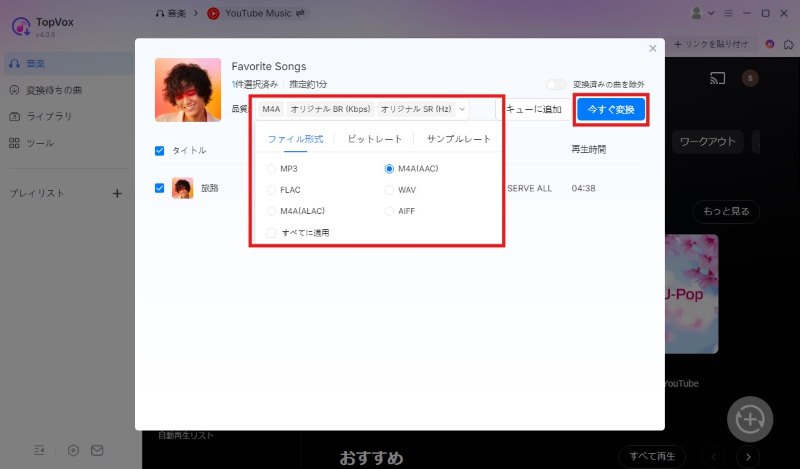Click the YouTube Music service icon
The width and height of the screenshot is (800, 469).
[213, 13]
